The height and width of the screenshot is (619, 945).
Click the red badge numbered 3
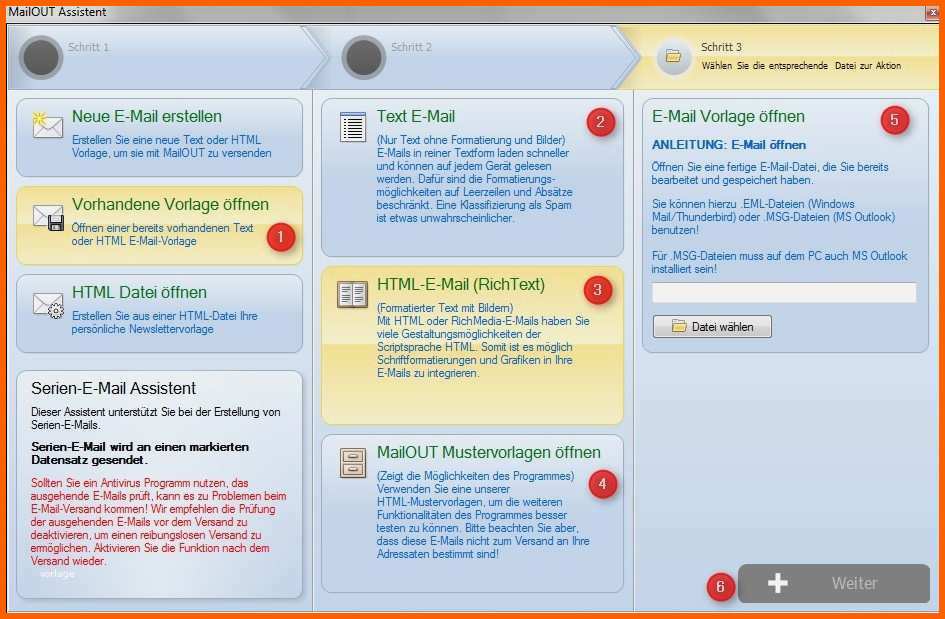coord(597,288)
